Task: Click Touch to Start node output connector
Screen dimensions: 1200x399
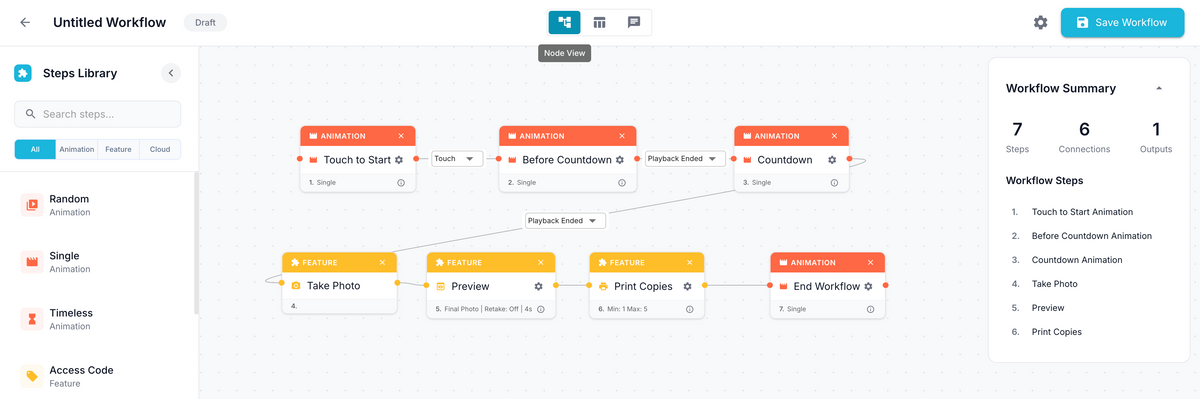Action: [x=416, y=159]
